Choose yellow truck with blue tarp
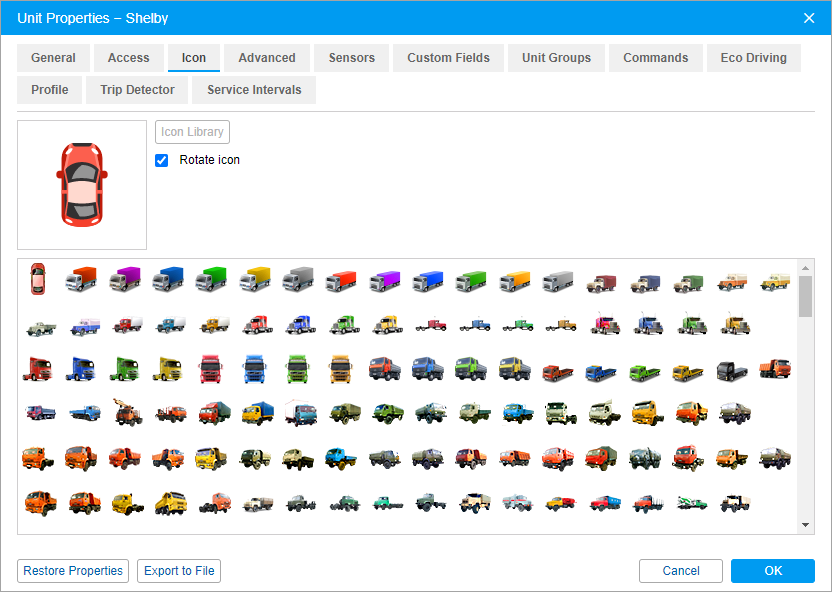The width and height of the screenshot is (832, 592). pos(258,413)
